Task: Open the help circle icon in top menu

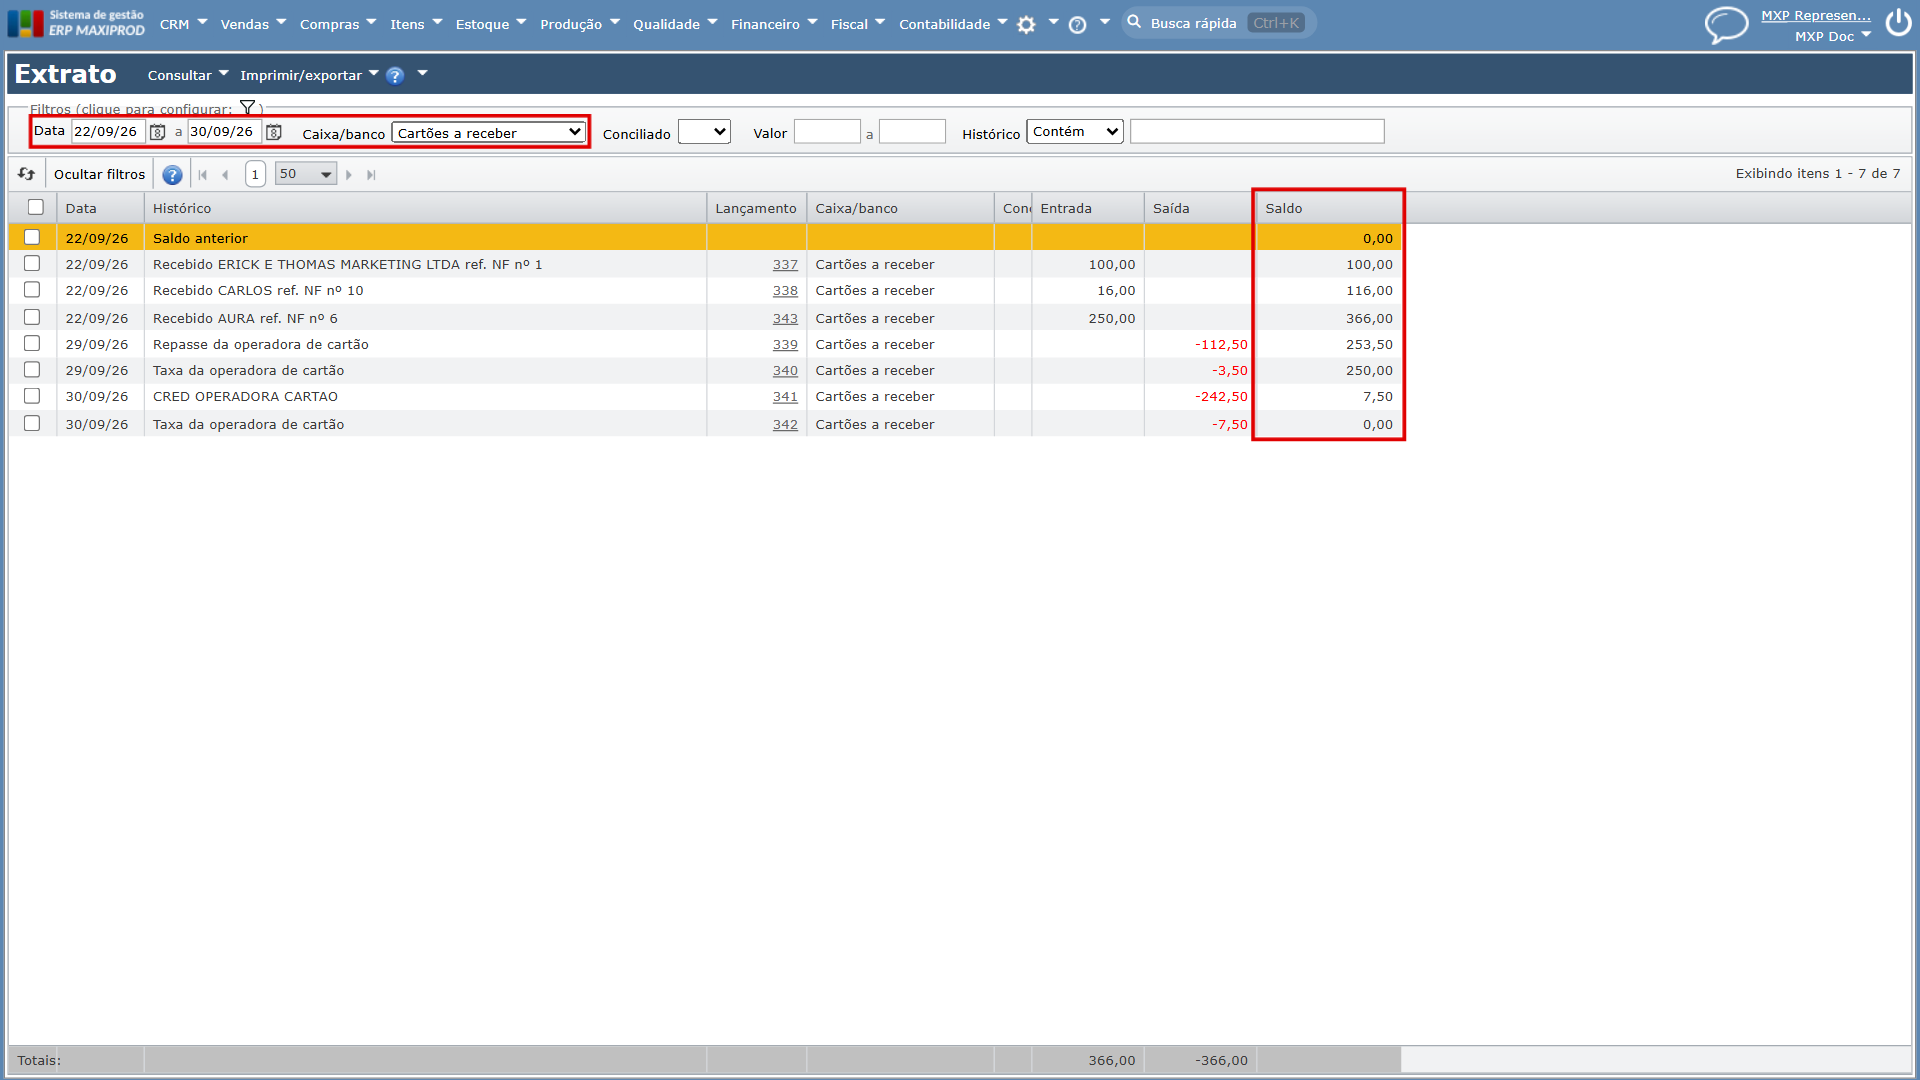Action: 1077,25
